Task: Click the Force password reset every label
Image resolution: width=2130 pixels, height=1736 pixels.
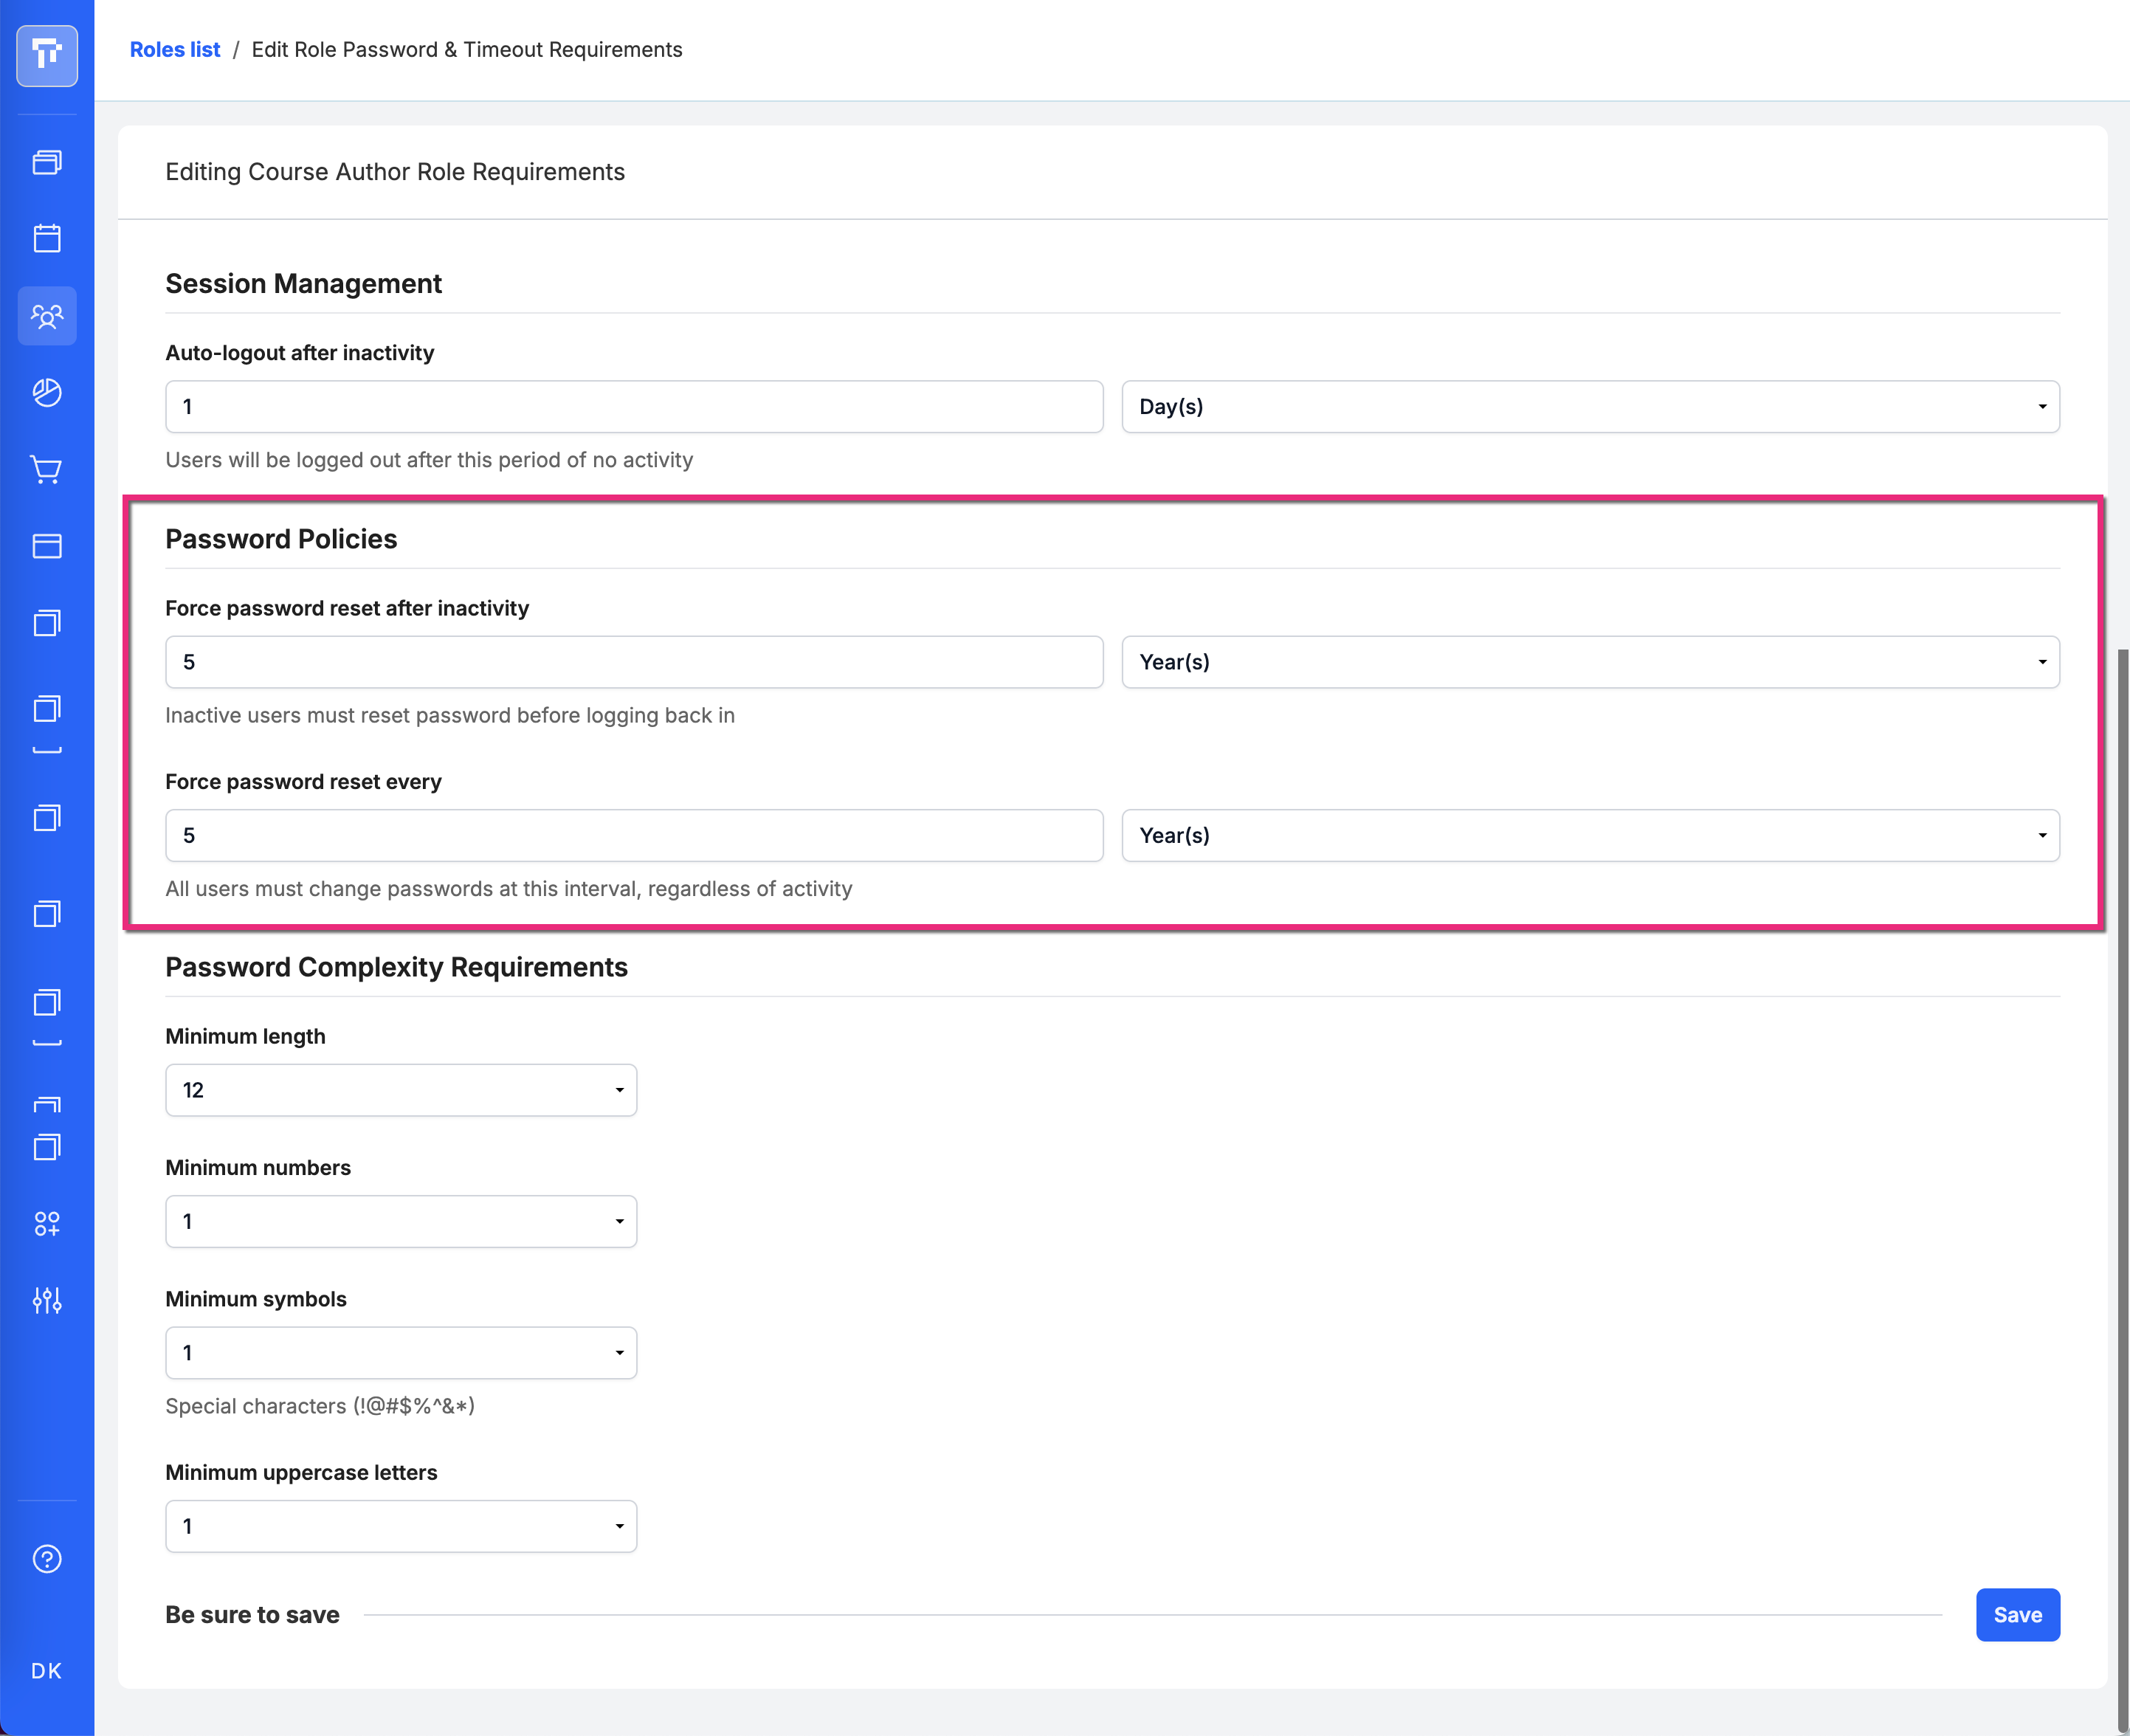Action: tap(303, 782)
